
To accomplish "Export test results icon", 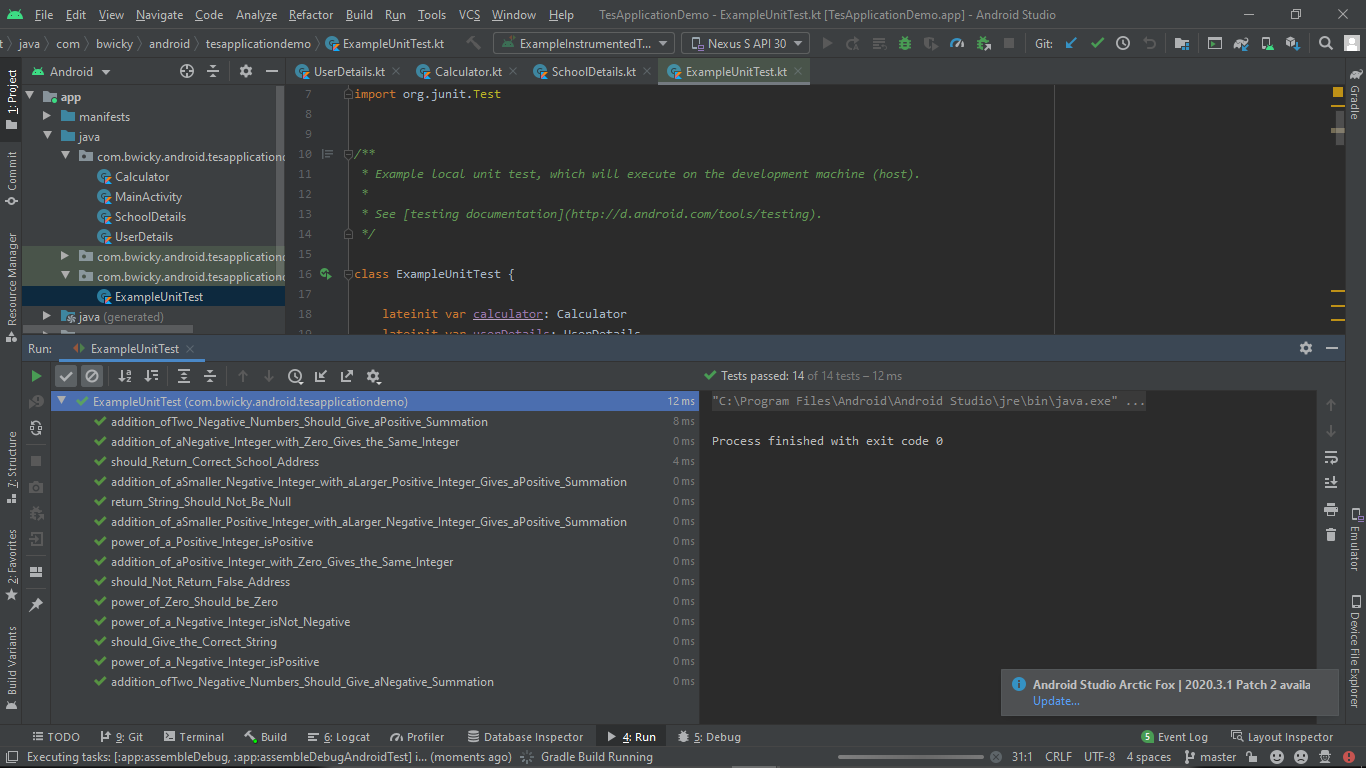I will point(347,376).
